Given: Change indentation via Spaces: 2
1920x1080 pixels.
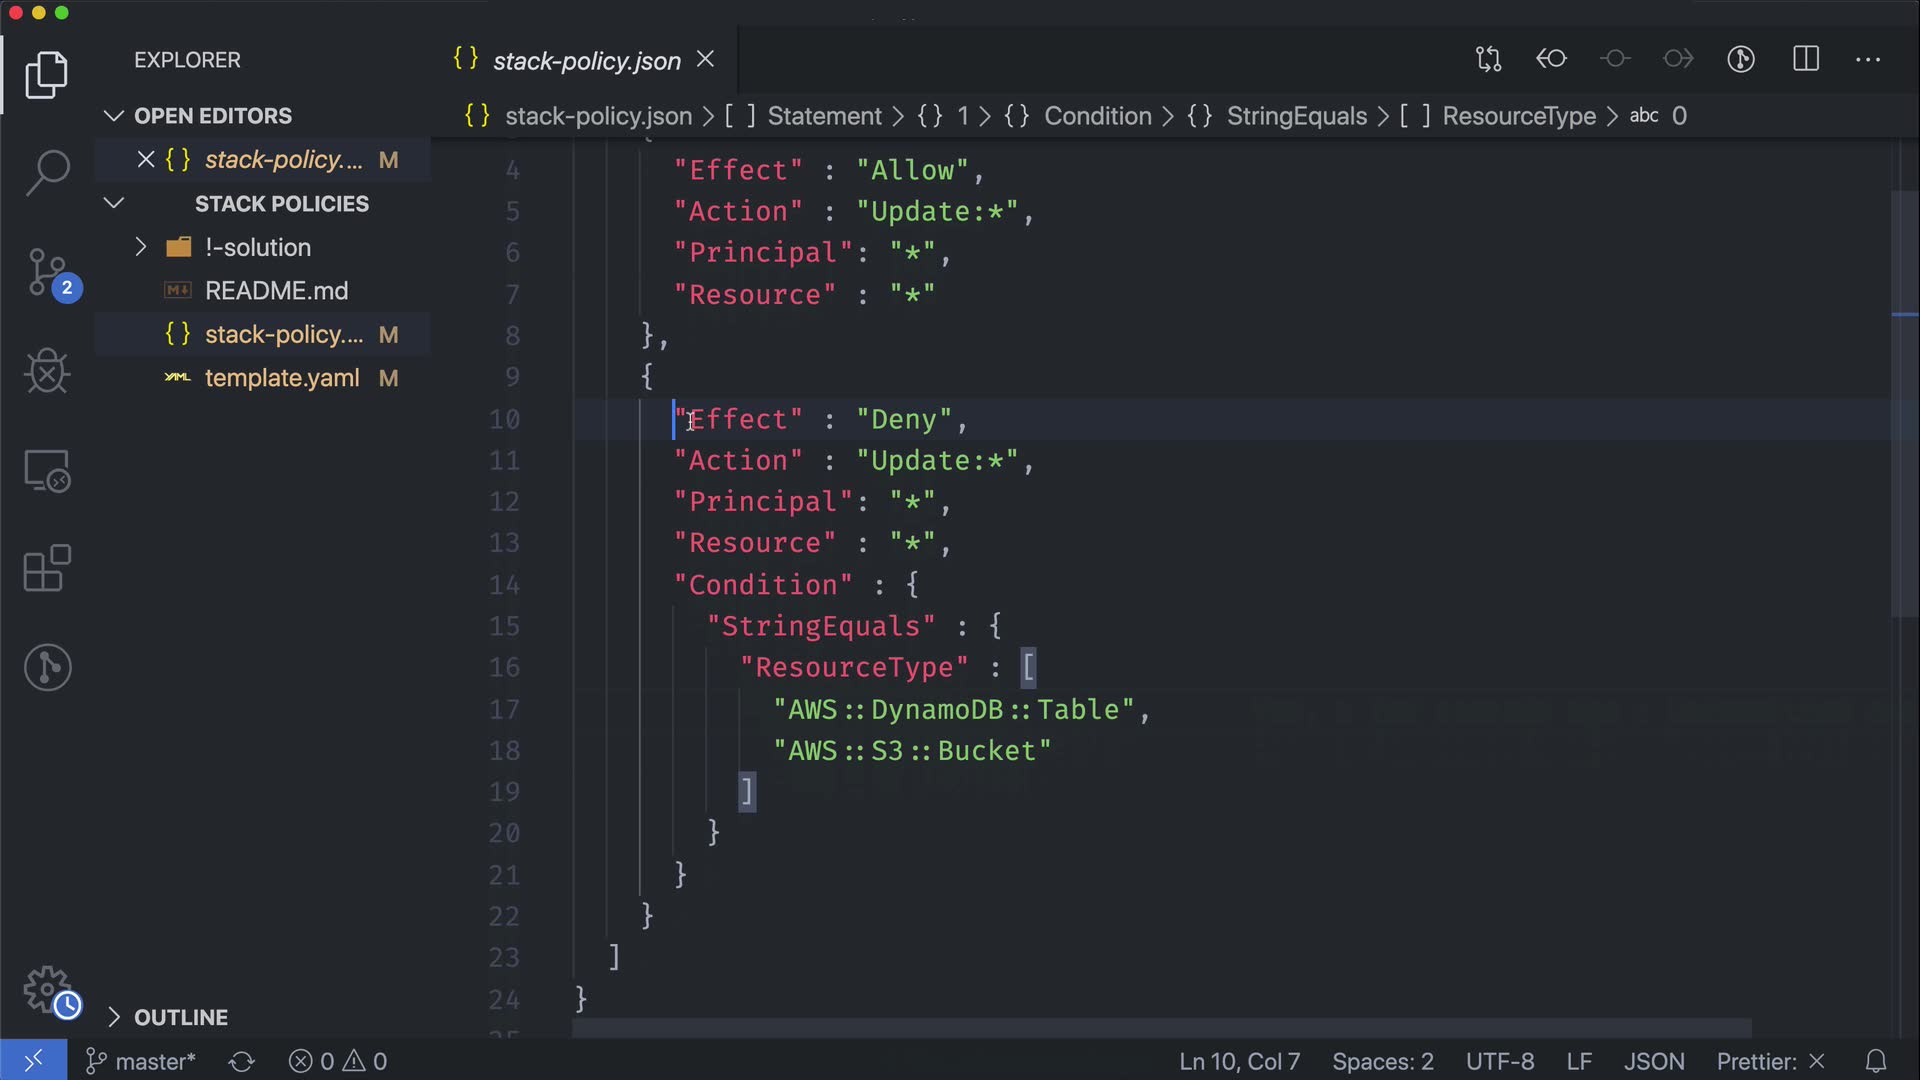Looking at the screenshot, I should [1382, 1061].
